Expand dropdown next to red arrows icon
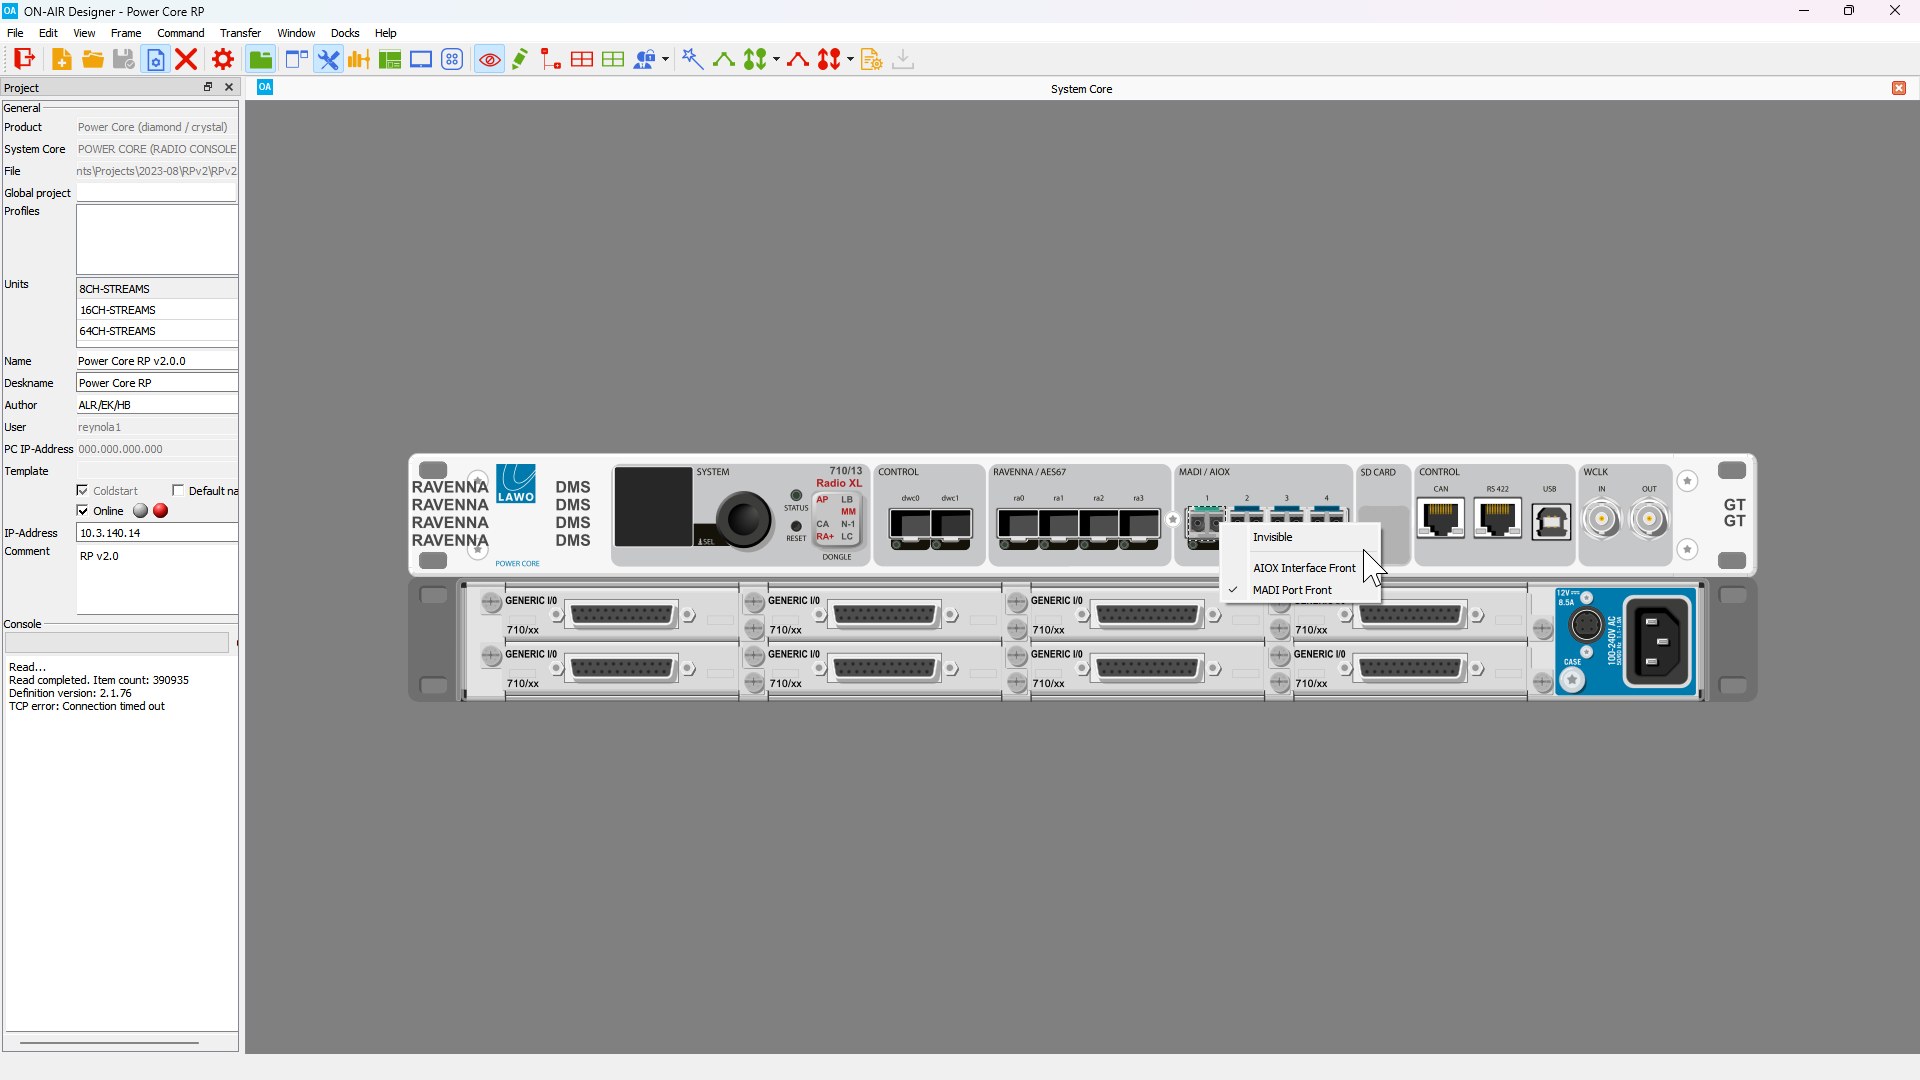This screenshot has width=1920, height=1080. click(851, 60)
